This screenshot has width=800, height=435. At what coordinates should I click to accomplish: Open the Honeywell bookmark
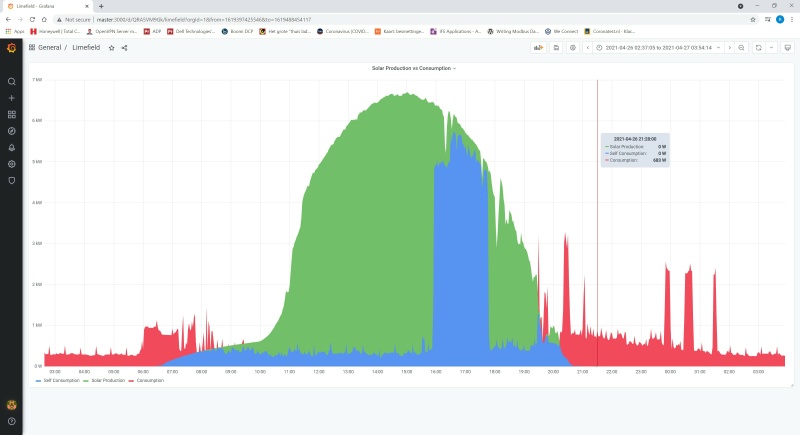tap(55, 31)
